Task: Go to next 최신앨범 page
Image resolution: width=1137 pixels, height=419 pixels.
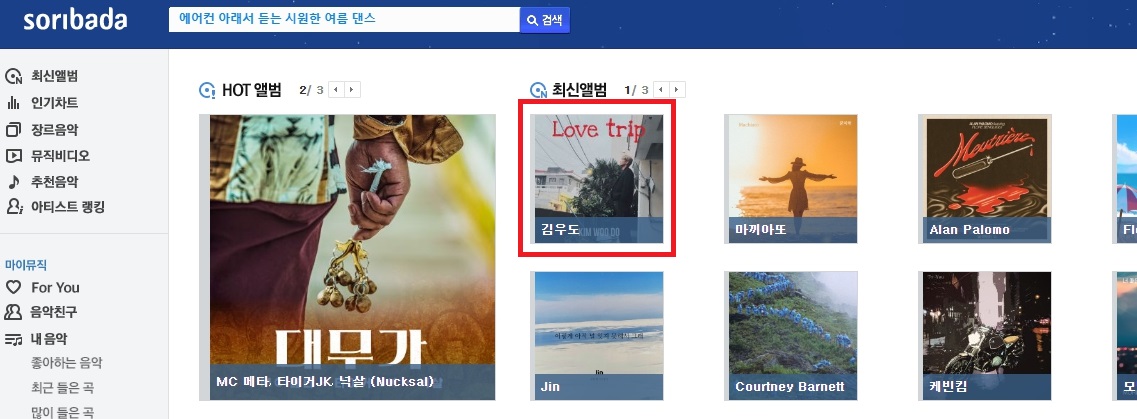Action: 677,90
